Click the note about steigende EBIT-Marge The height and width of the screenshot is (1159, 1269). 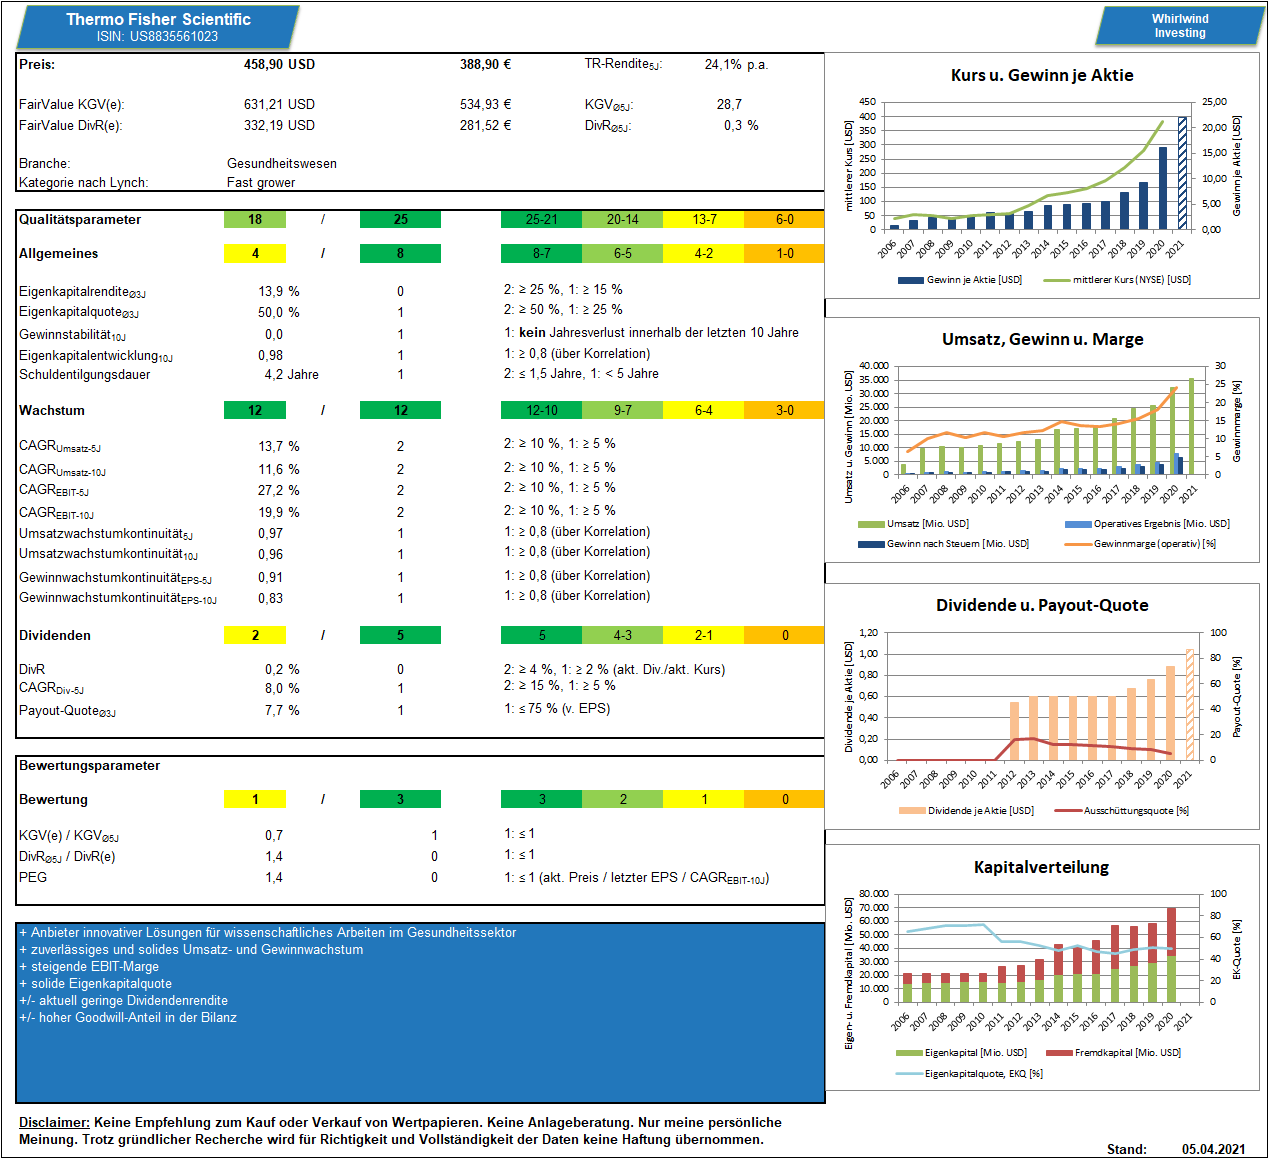(89, 967)
